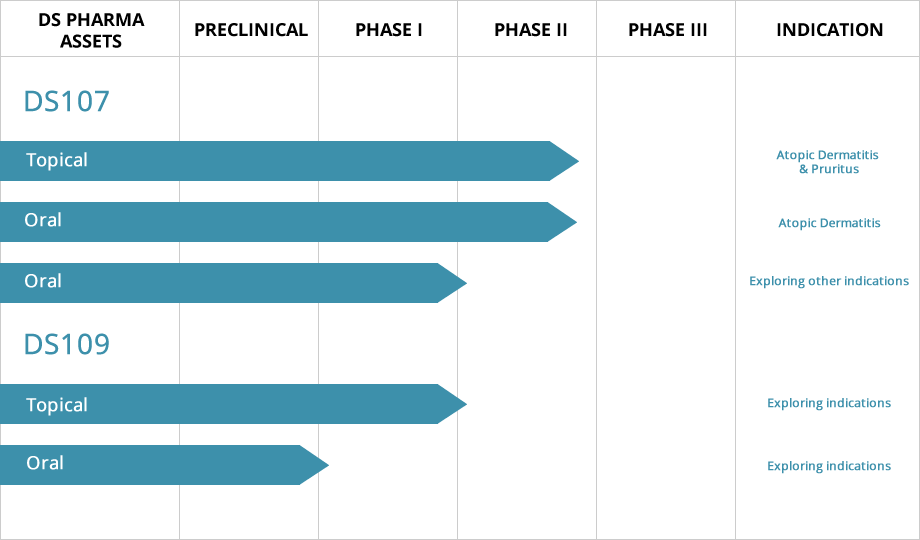Click the Oral label of the Atopic Dermatitis bar
This screenshot has height=540, width=920.
coord(43,220)
